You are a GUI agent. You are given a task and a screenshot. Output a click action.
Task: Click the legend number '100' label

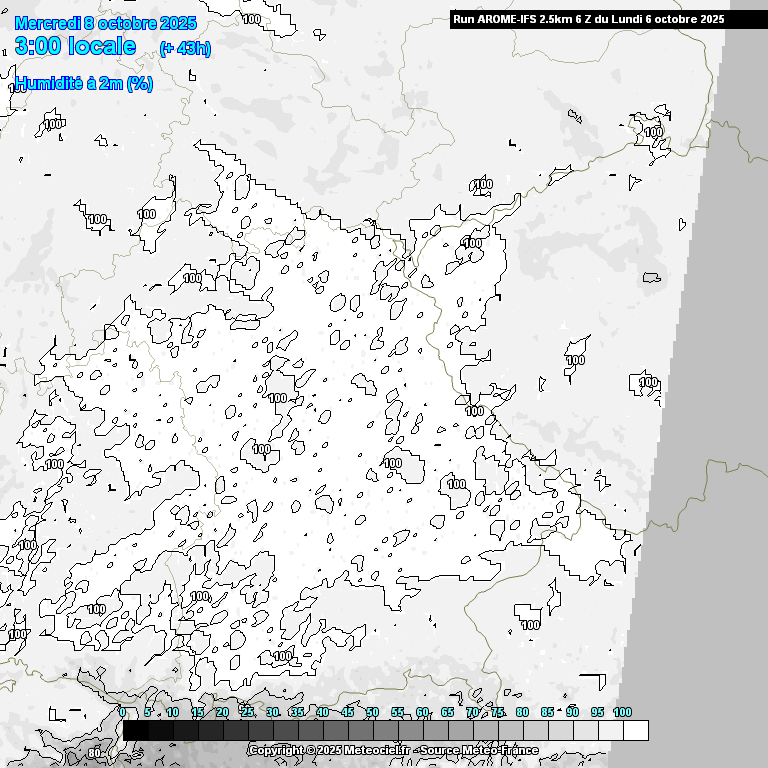point(622,712)
